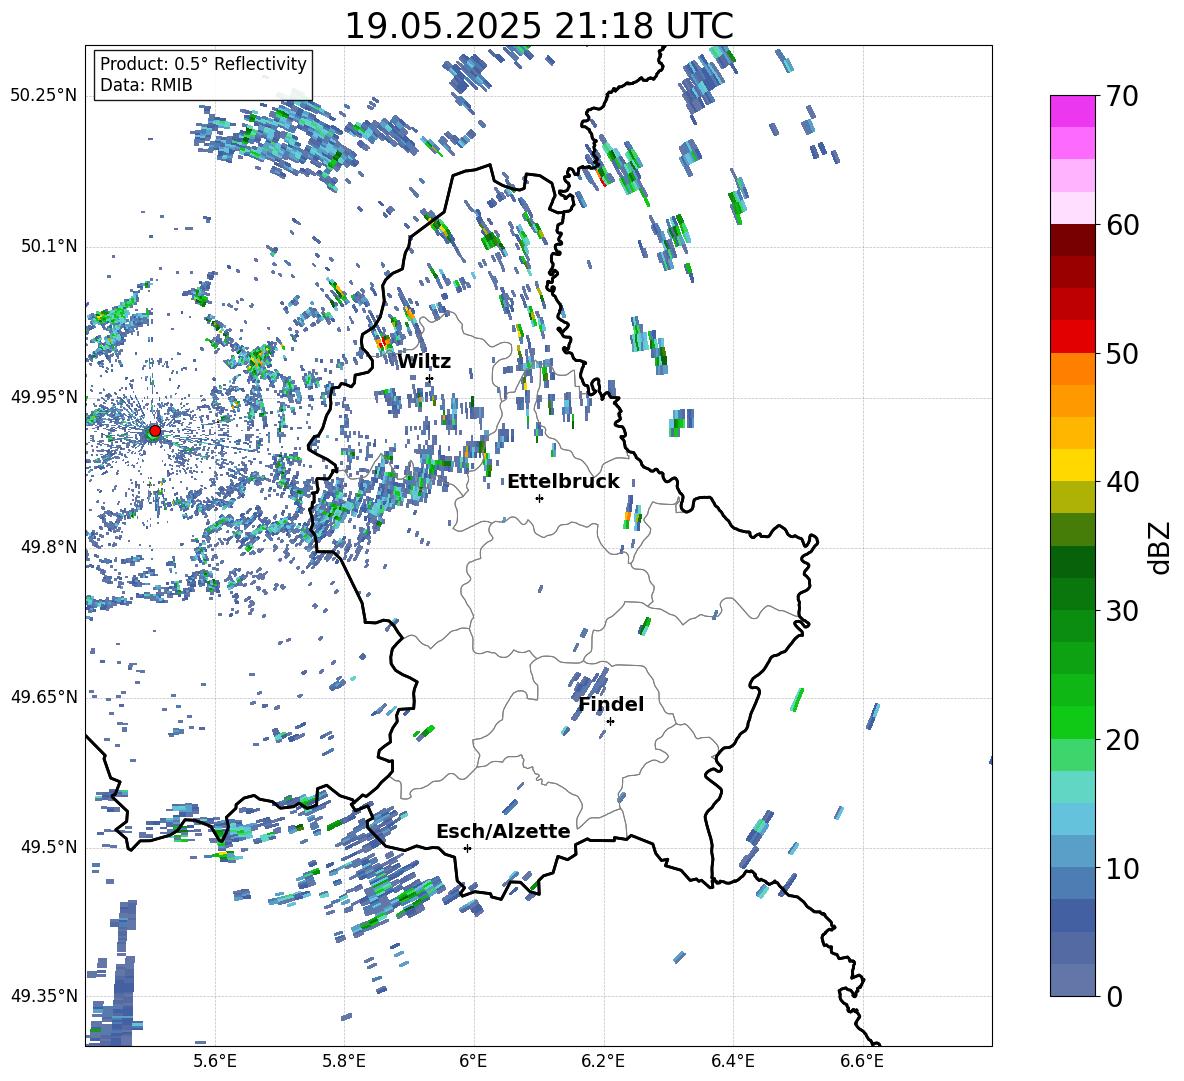Click the 49.35°N latitude tick label
Image resolution: width=1184 pixels, height=1081 pixels.
tap(44, 996)
